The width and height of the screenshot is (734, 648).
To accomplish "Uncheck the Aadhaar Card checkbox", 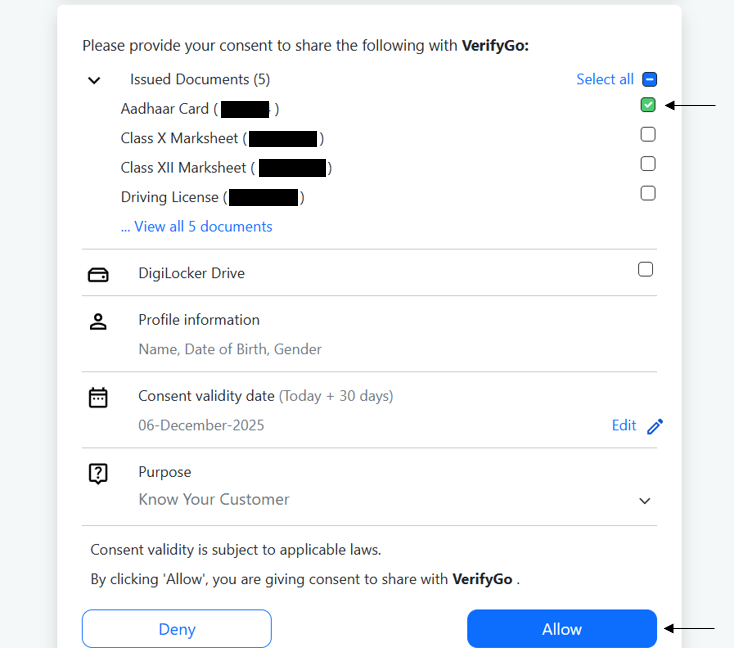I will coord(648,105).
